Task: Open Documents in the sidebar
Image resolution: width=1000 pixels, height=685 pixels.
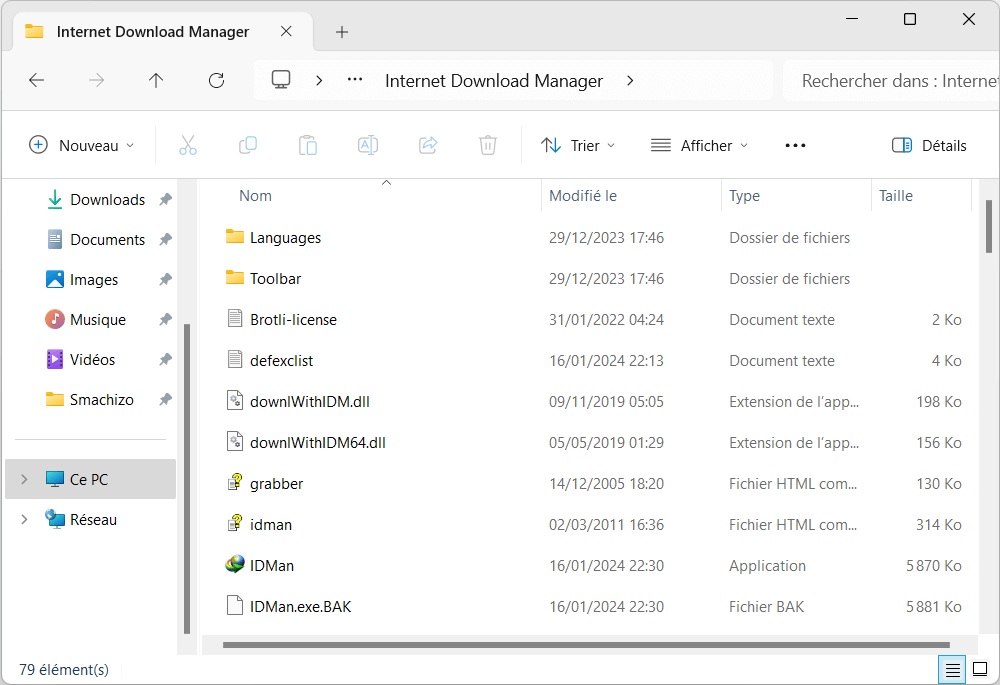Action: pos(107,240)
